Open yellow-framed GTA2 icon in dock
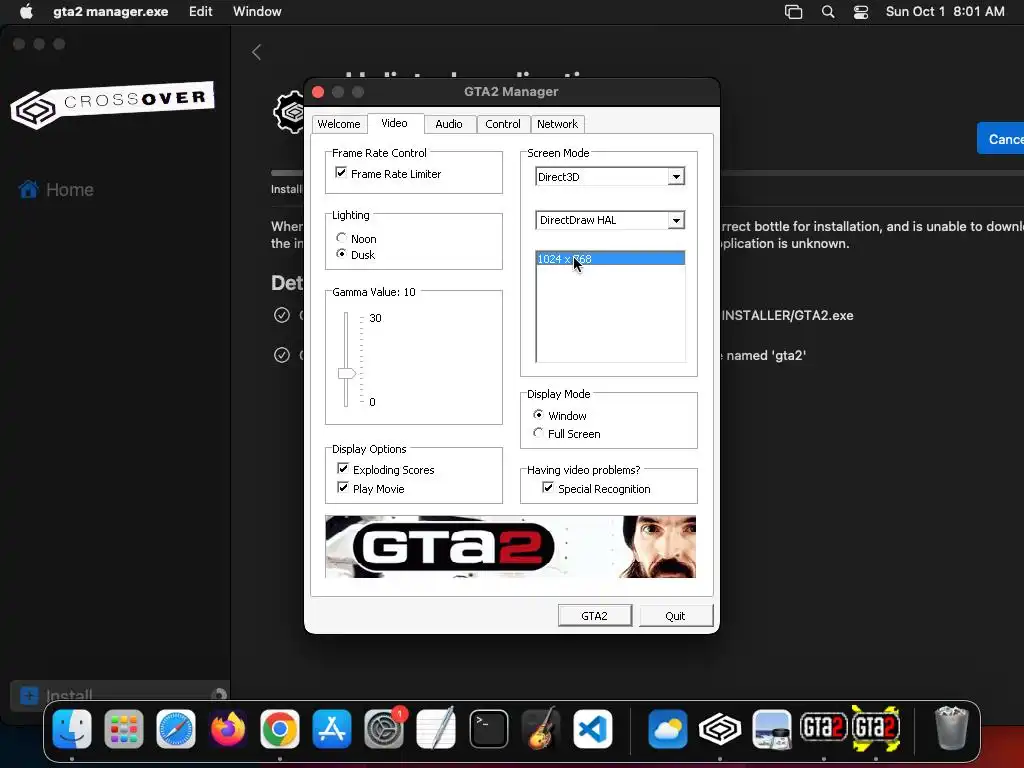This screenshot has height=768, width=1024. (x=876, y=727)
